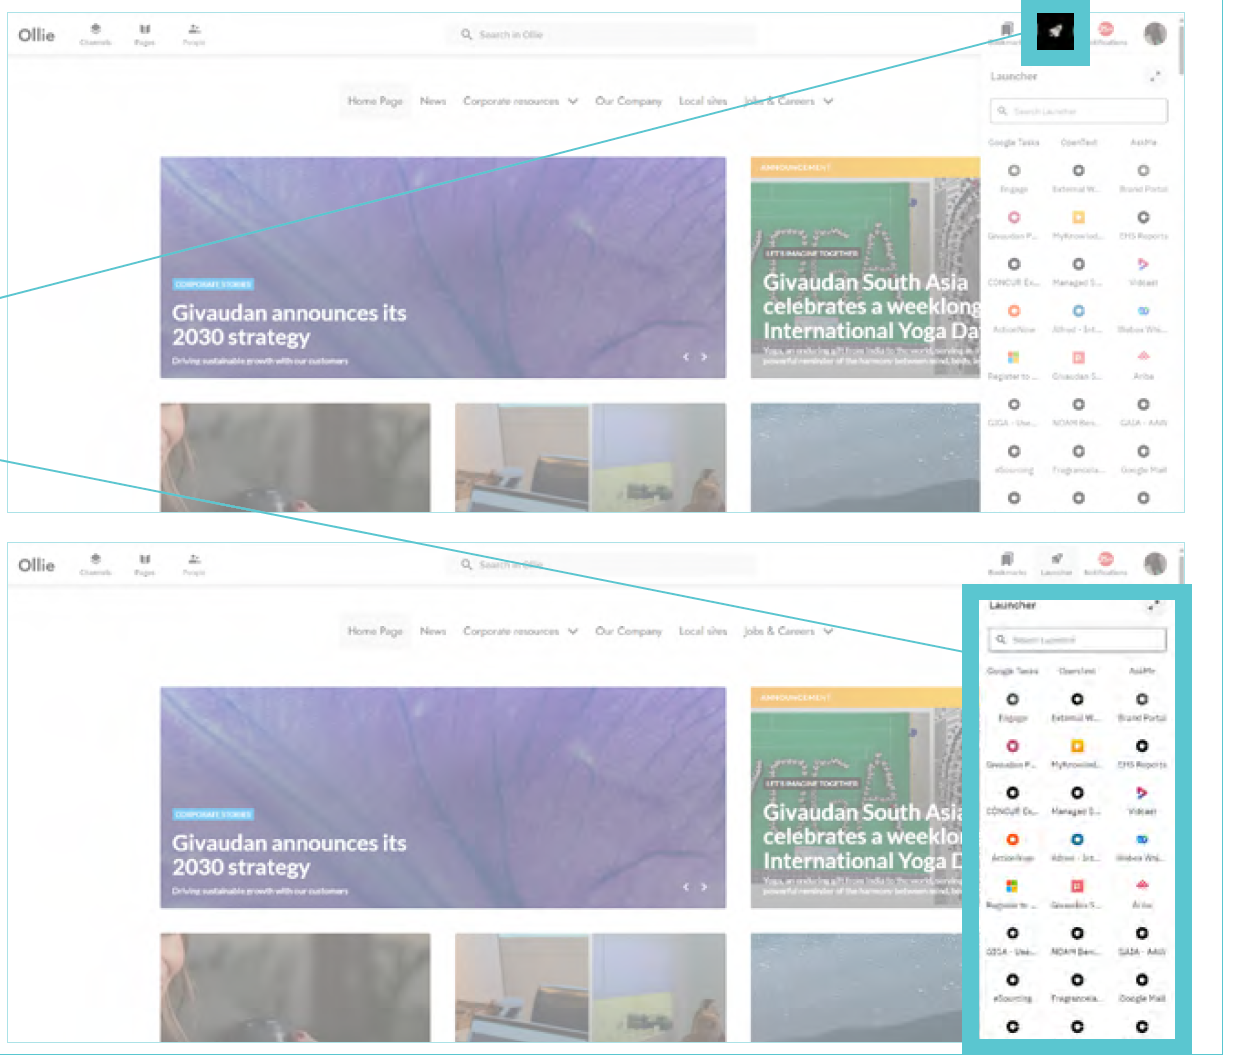1236x1060 pixels.
Task: Select the News tab in the upper screenshot
Action: [x=433, y=101]
